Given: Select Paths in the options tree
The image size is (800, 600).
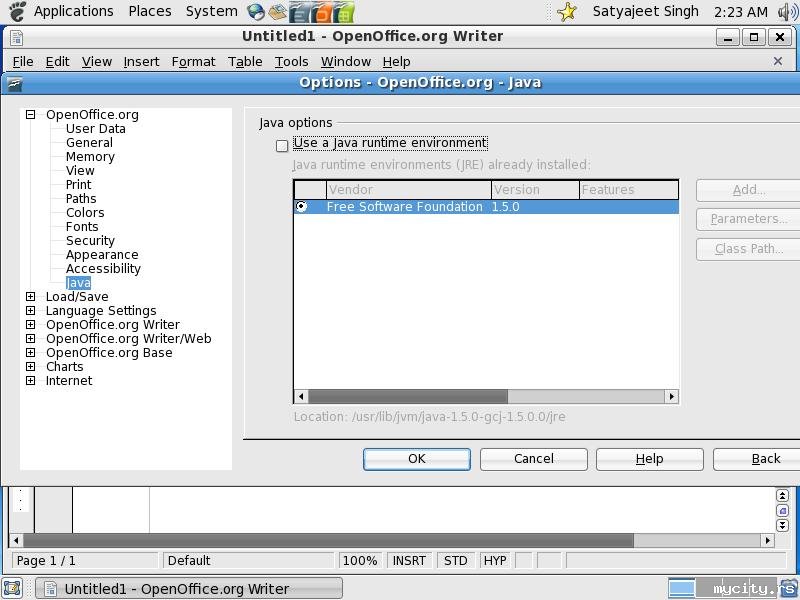Looking at the screenshot, I should point(81,198).
